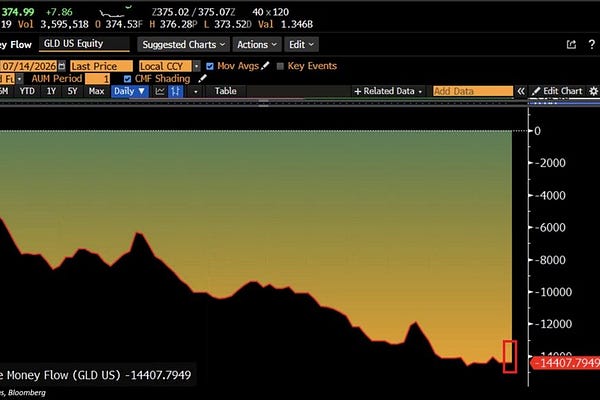Switch to line chart type icon
600x400 pixels.
tap(160, 91)
